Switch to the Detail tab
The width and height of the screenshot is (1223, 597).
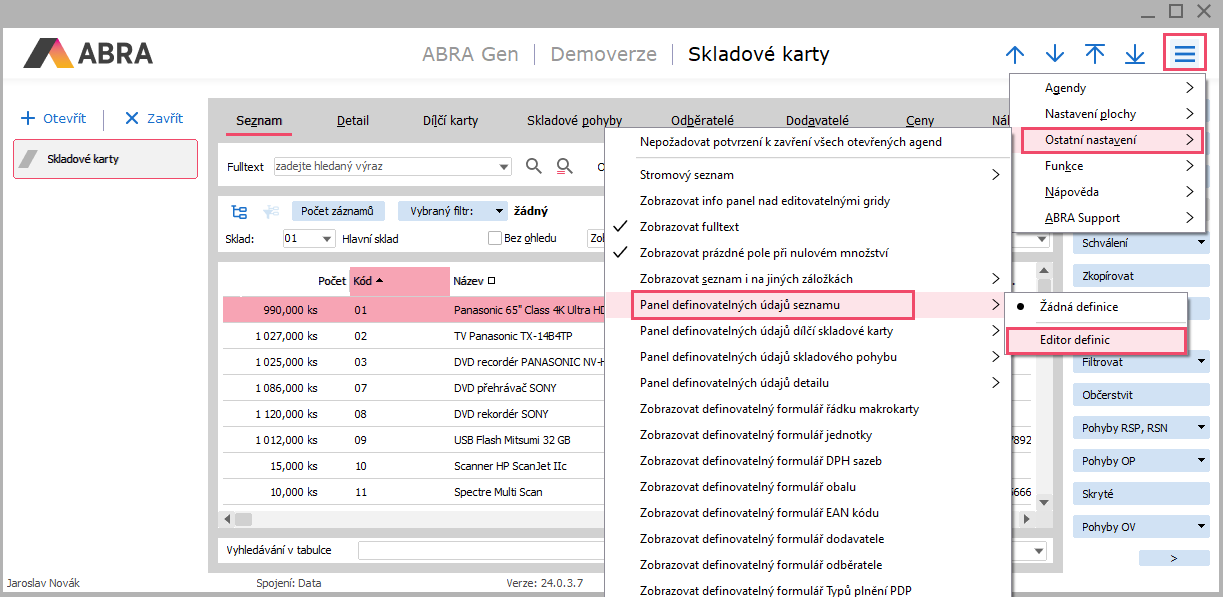(353, 120)
